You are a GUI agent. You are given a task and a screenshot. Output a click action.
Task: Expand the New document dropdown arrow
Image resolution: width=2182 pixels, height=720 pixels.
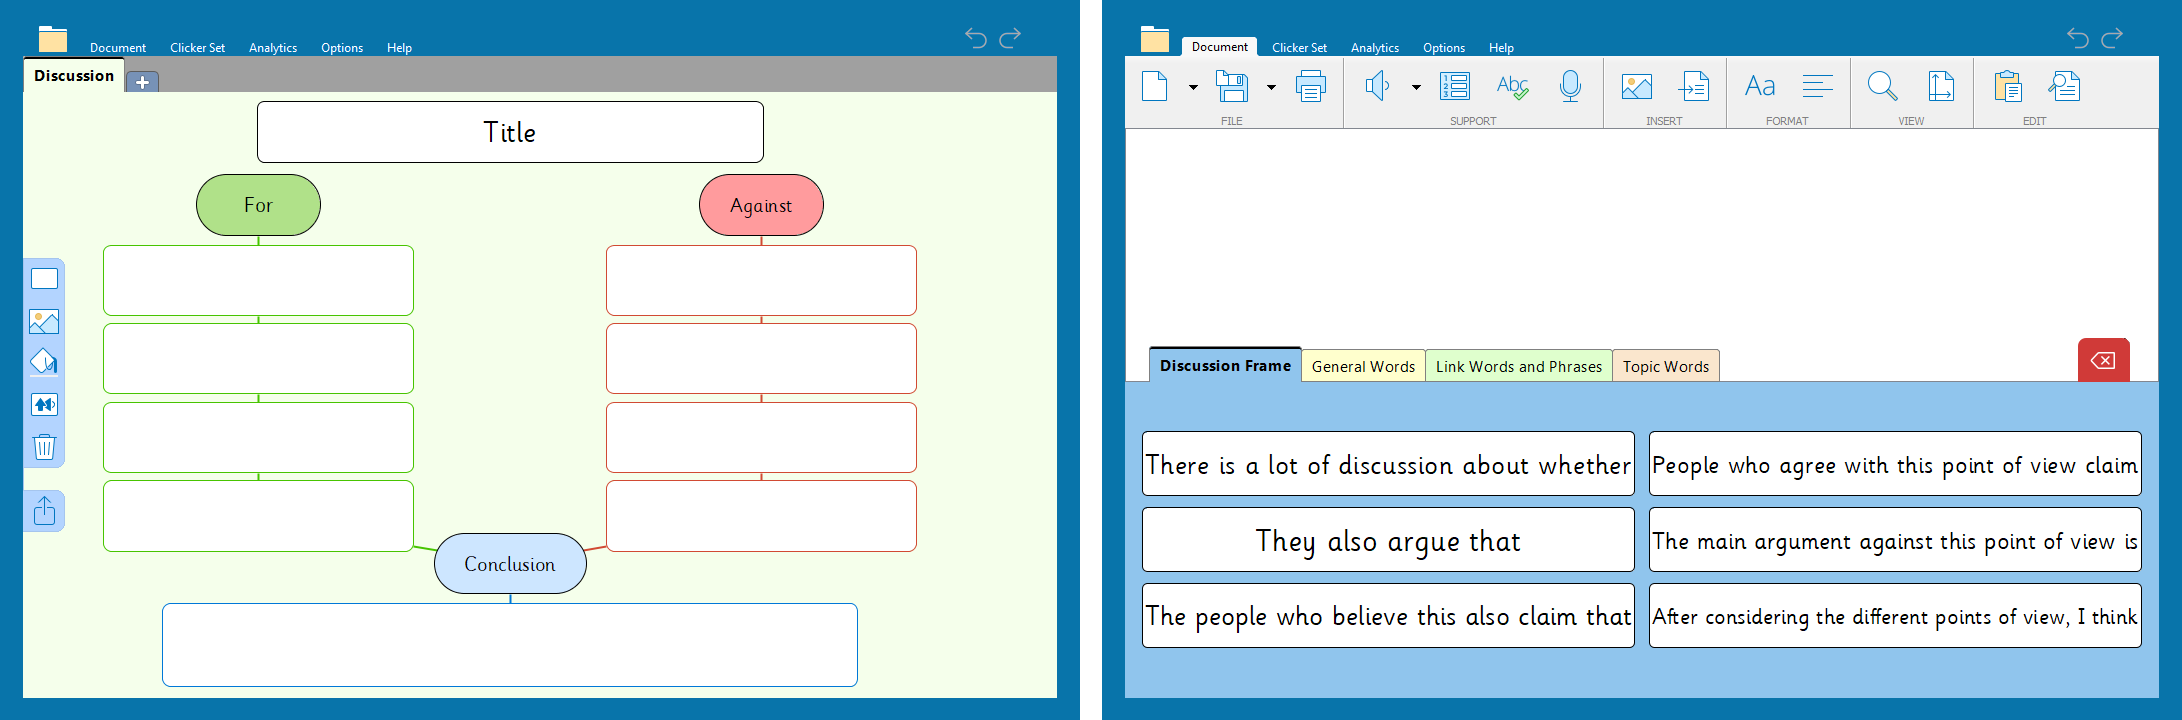pos(1193,88)
